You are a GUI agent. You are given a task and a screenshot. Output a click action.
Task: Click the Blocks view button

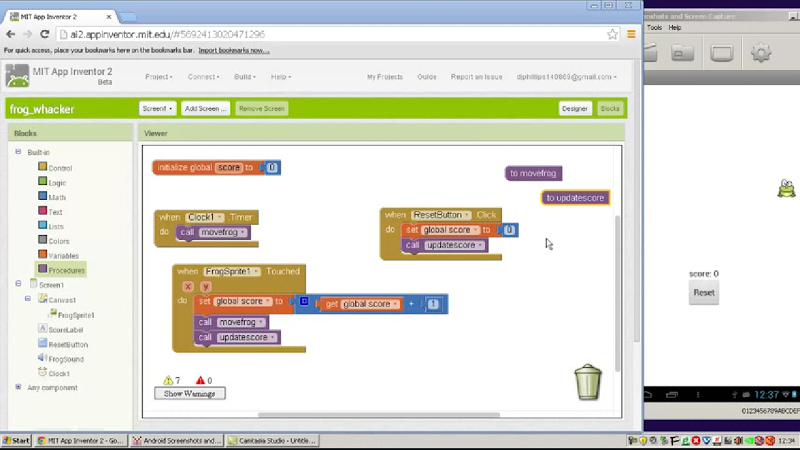coord(610,109)
